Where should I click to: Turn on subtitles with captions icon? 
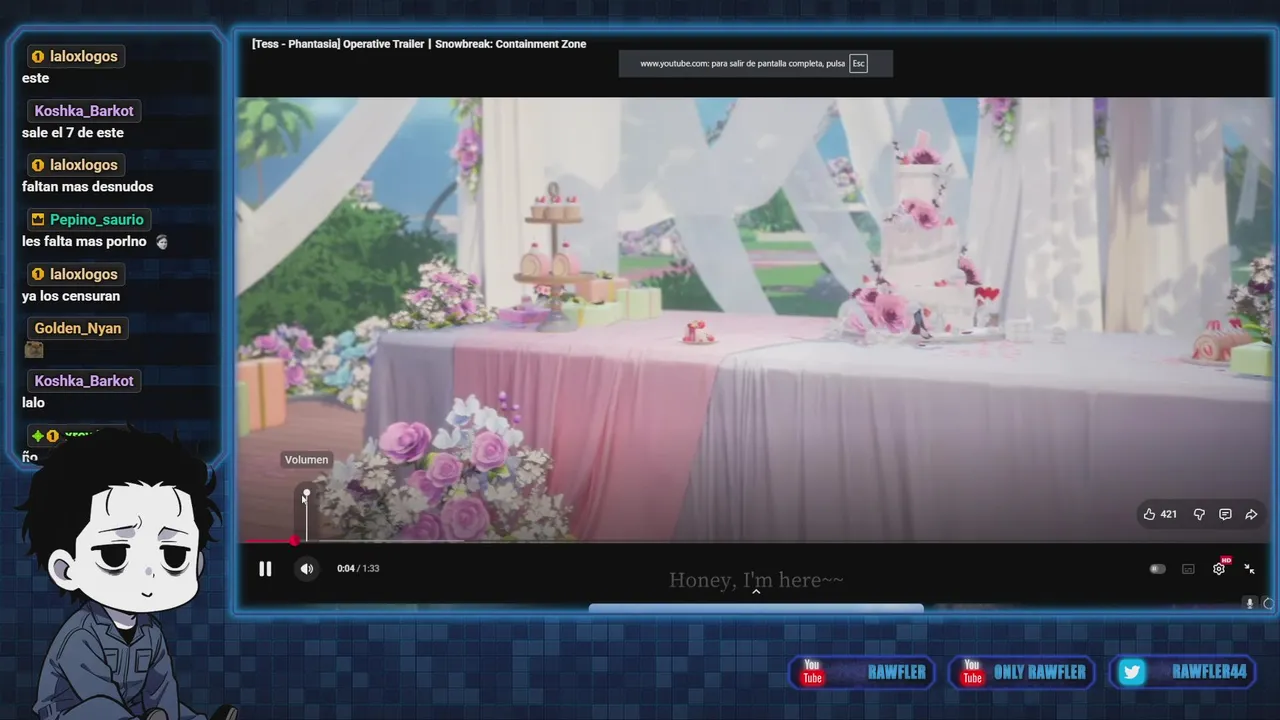(x=1188, y=569)
